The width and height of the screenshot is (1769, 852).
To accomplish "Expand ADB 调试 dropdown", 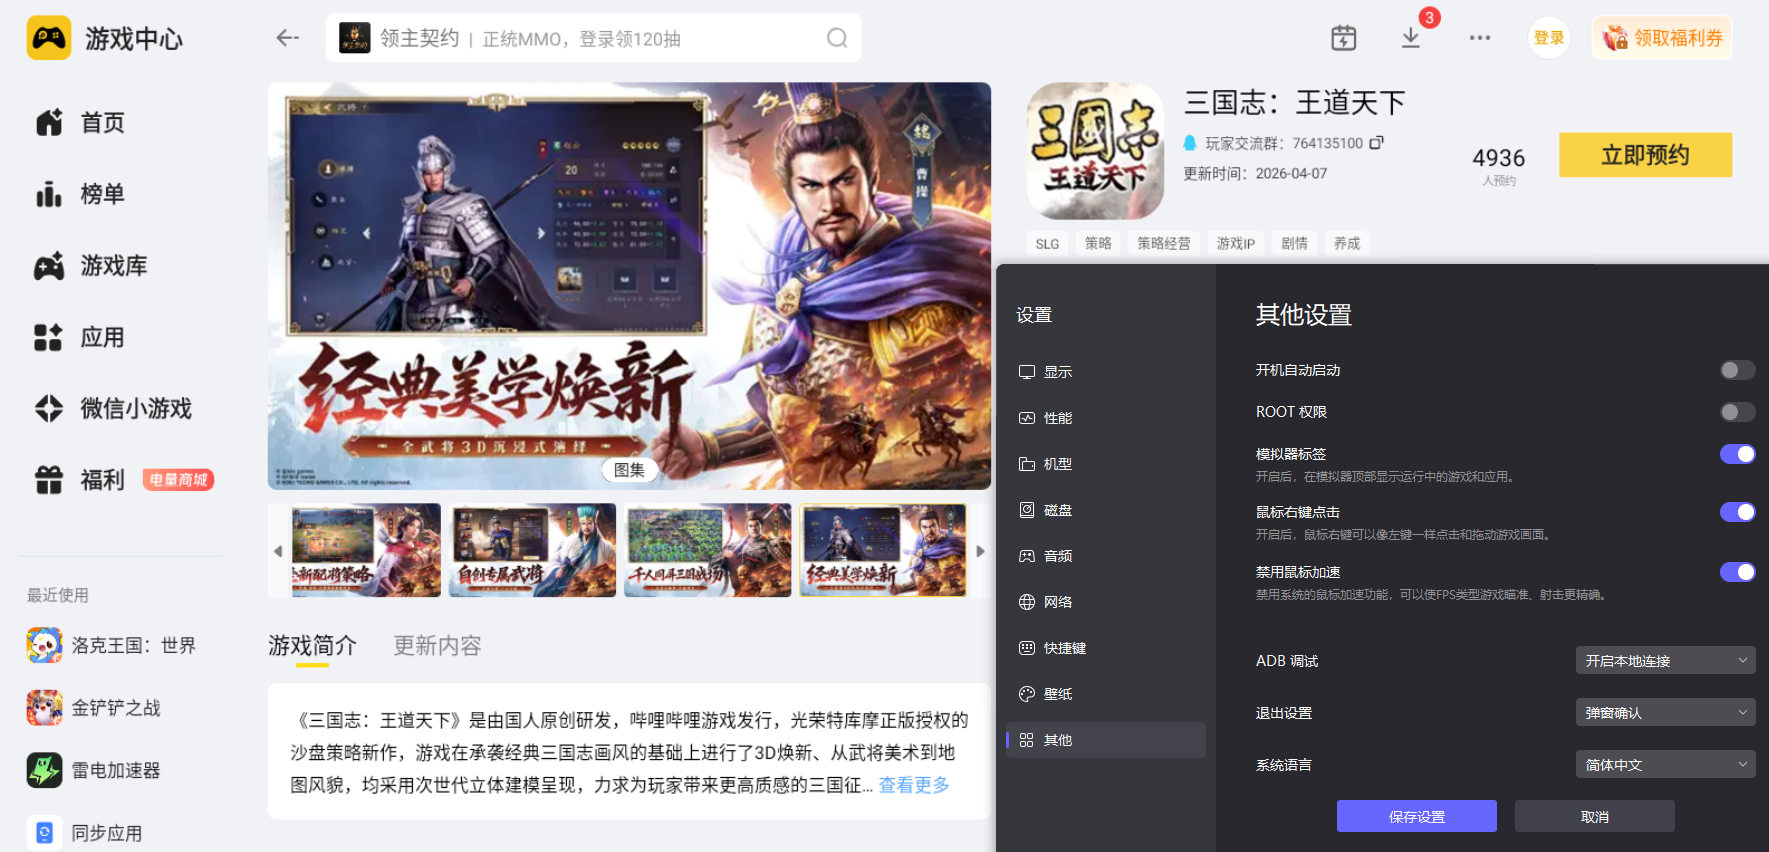I will pyautogui.click(x=1665, y=660).
